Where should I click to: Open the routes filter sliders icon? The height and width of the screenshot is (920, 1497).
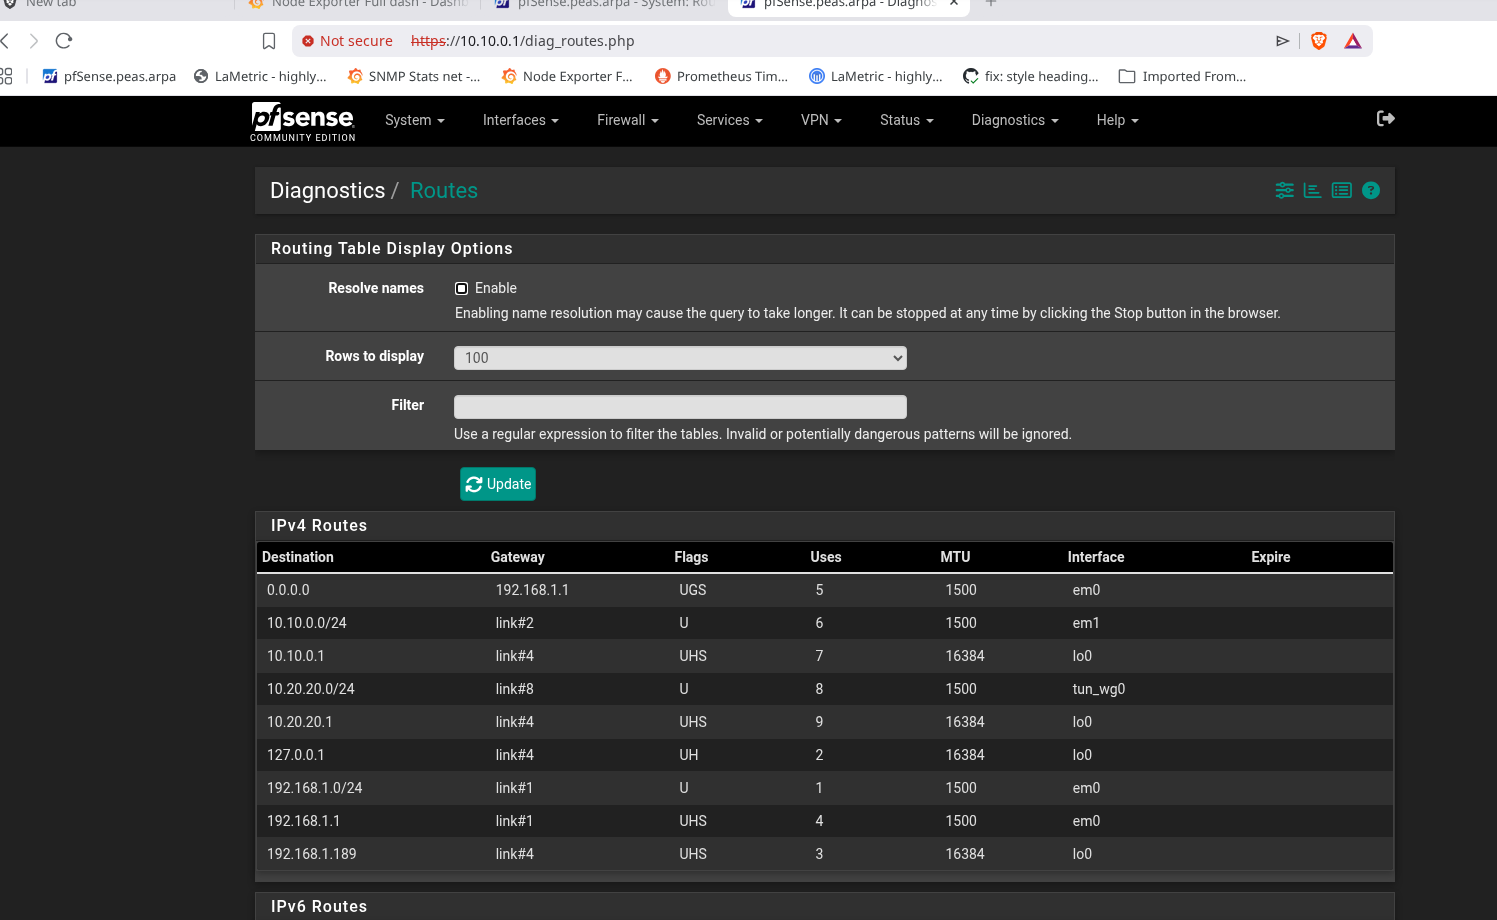1285,190
